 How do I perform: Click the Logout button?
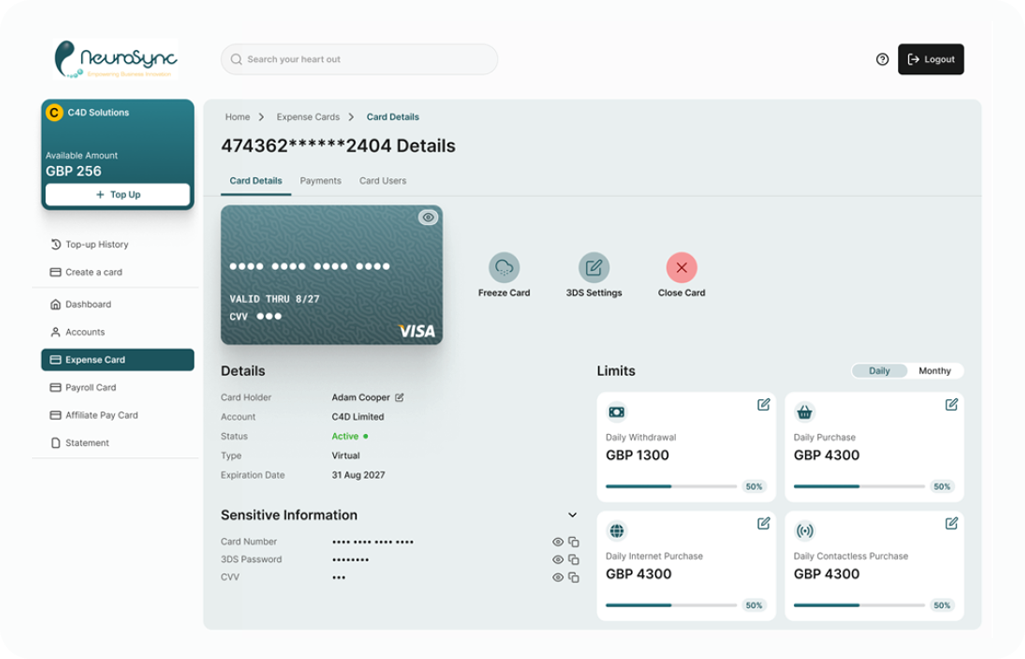pos(930,60)
